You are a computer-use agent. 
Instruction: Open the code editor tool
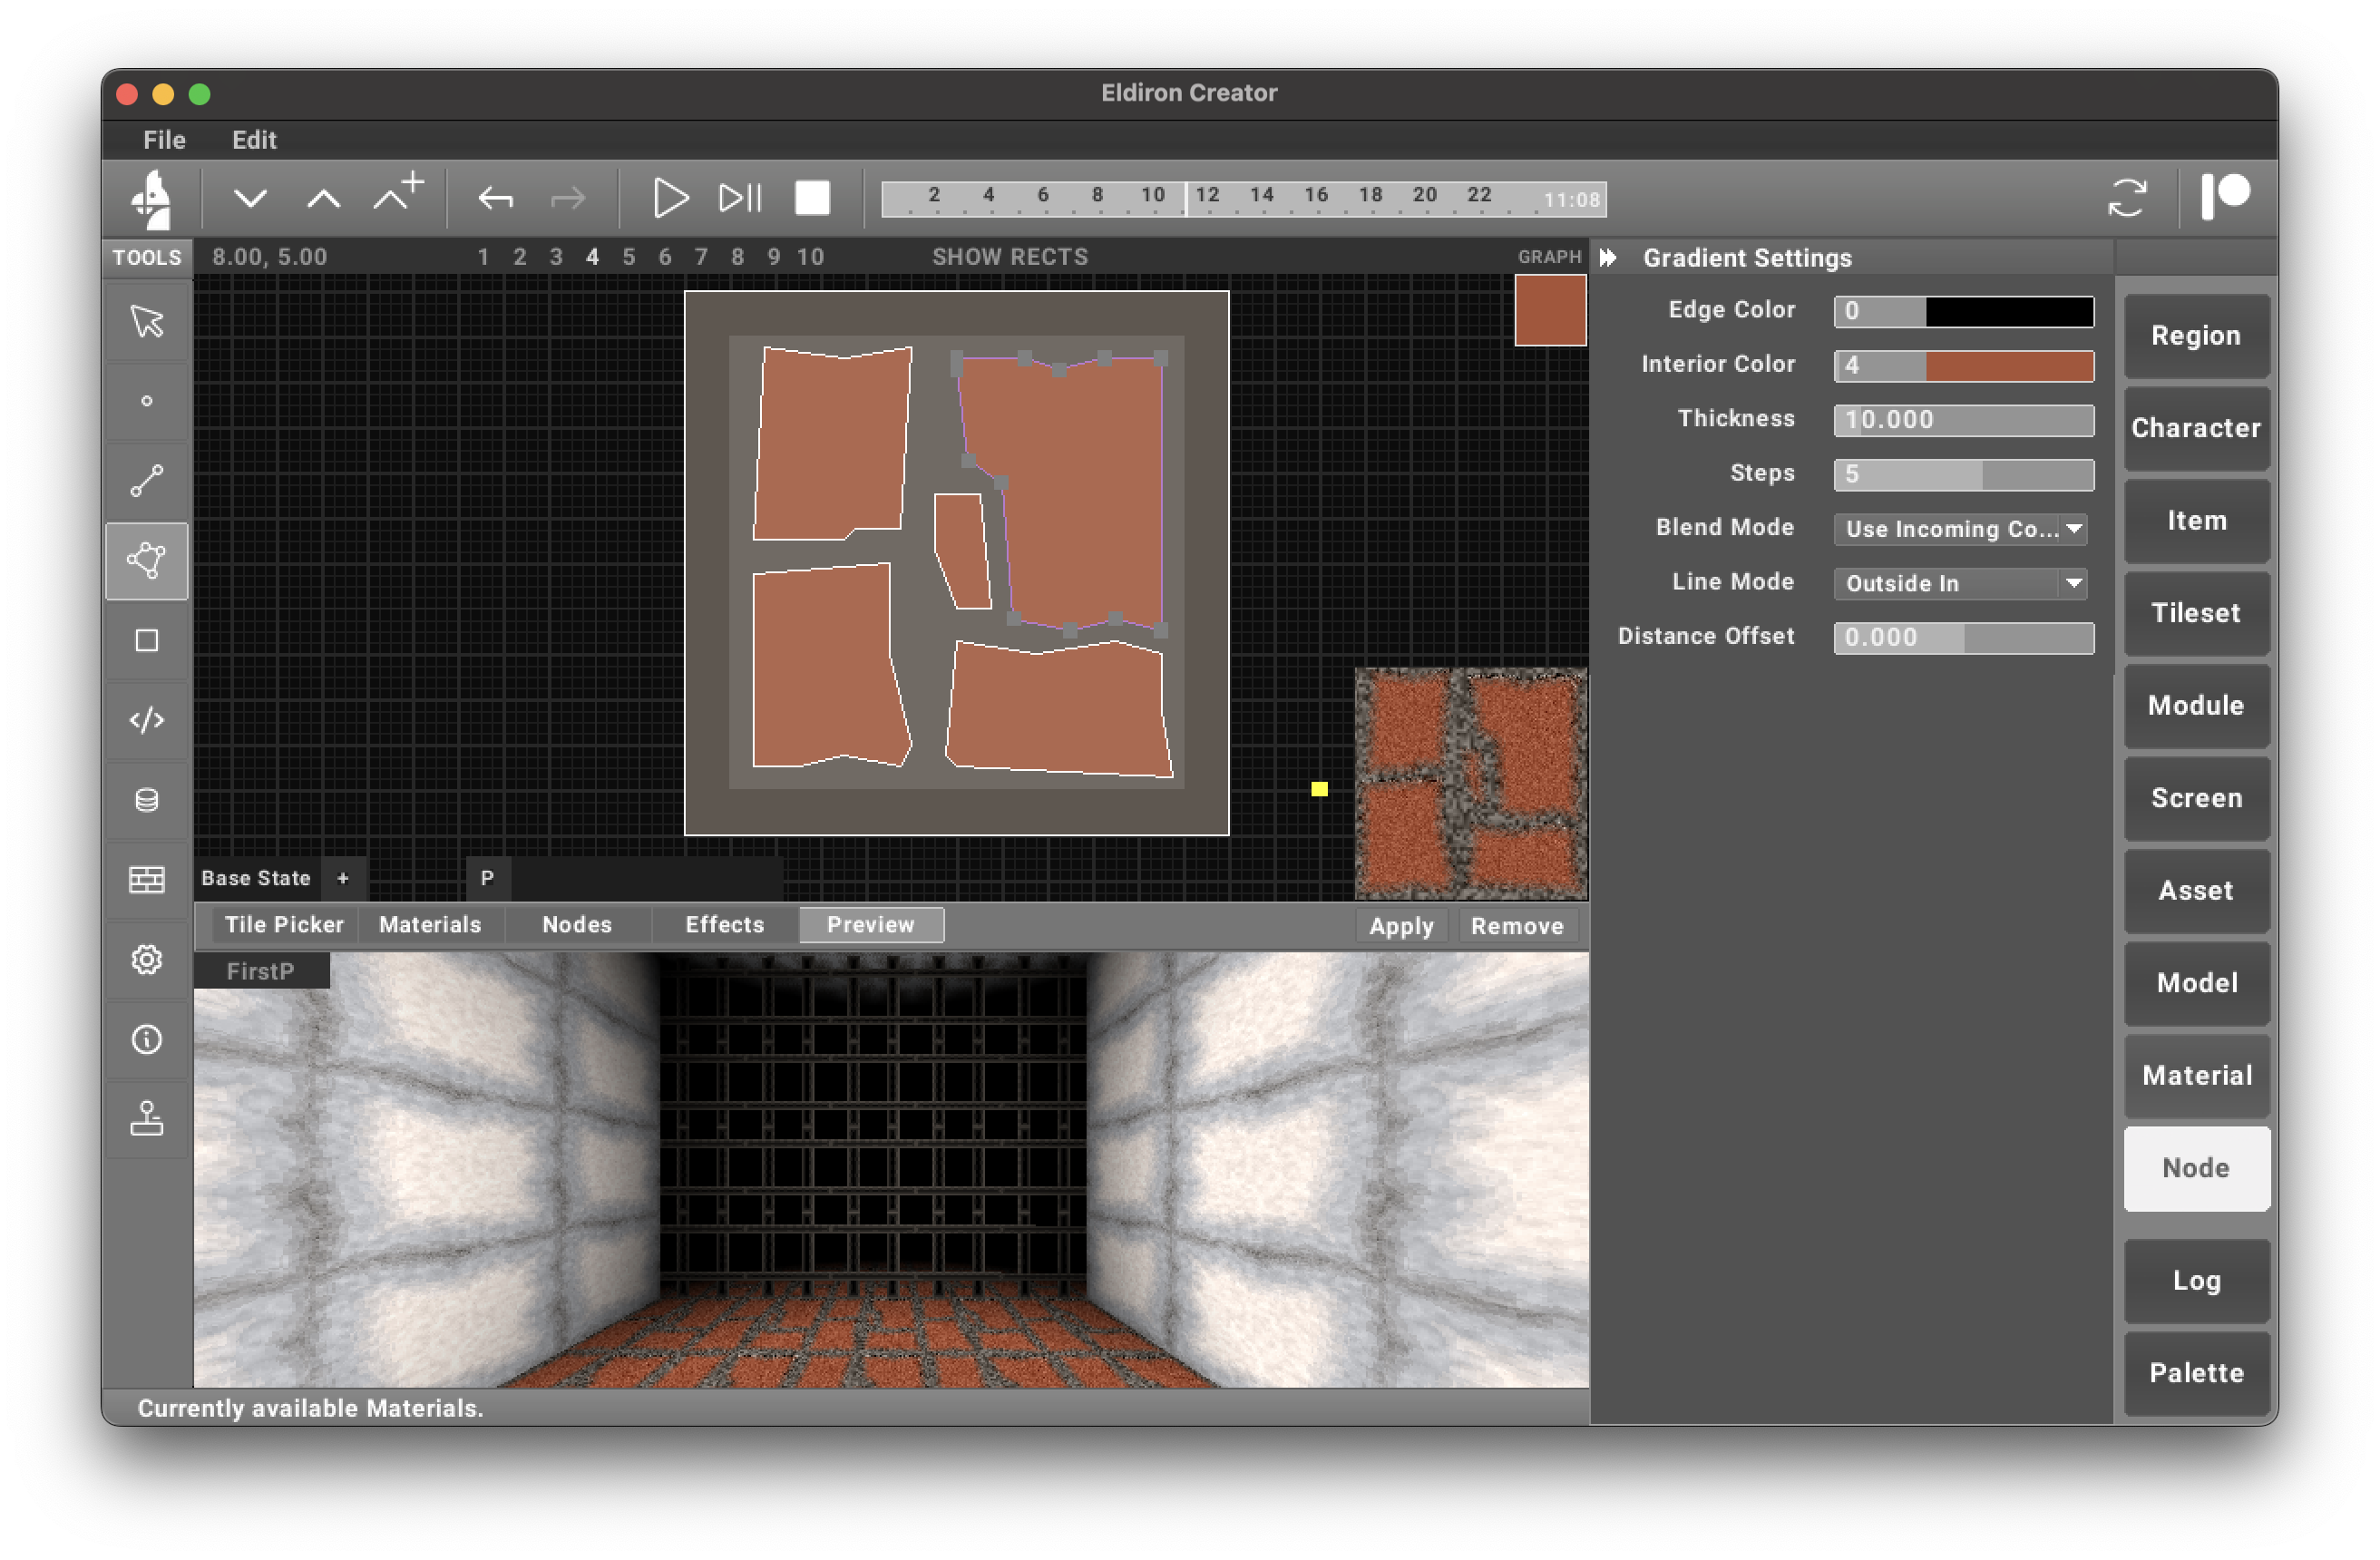(x=147, y=720)
